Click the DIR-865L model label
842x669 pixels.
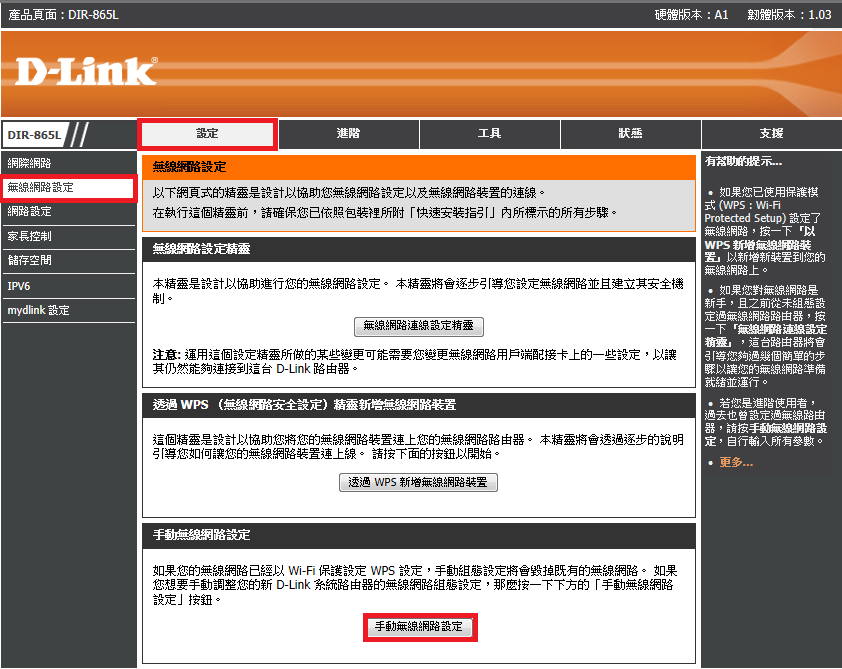click(34, 135)
